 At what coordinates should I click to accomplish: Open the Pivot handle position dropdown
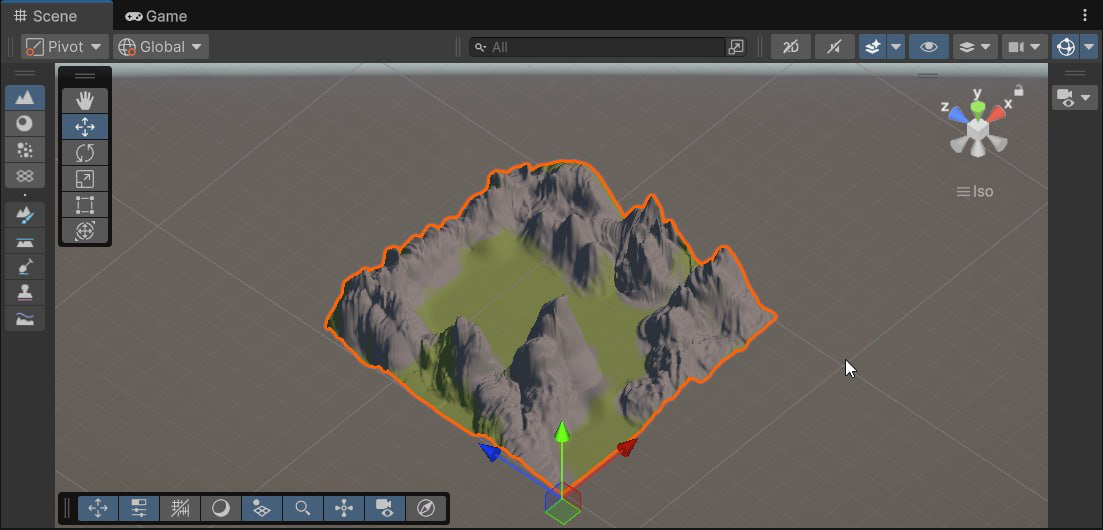(x=65, y=47)
